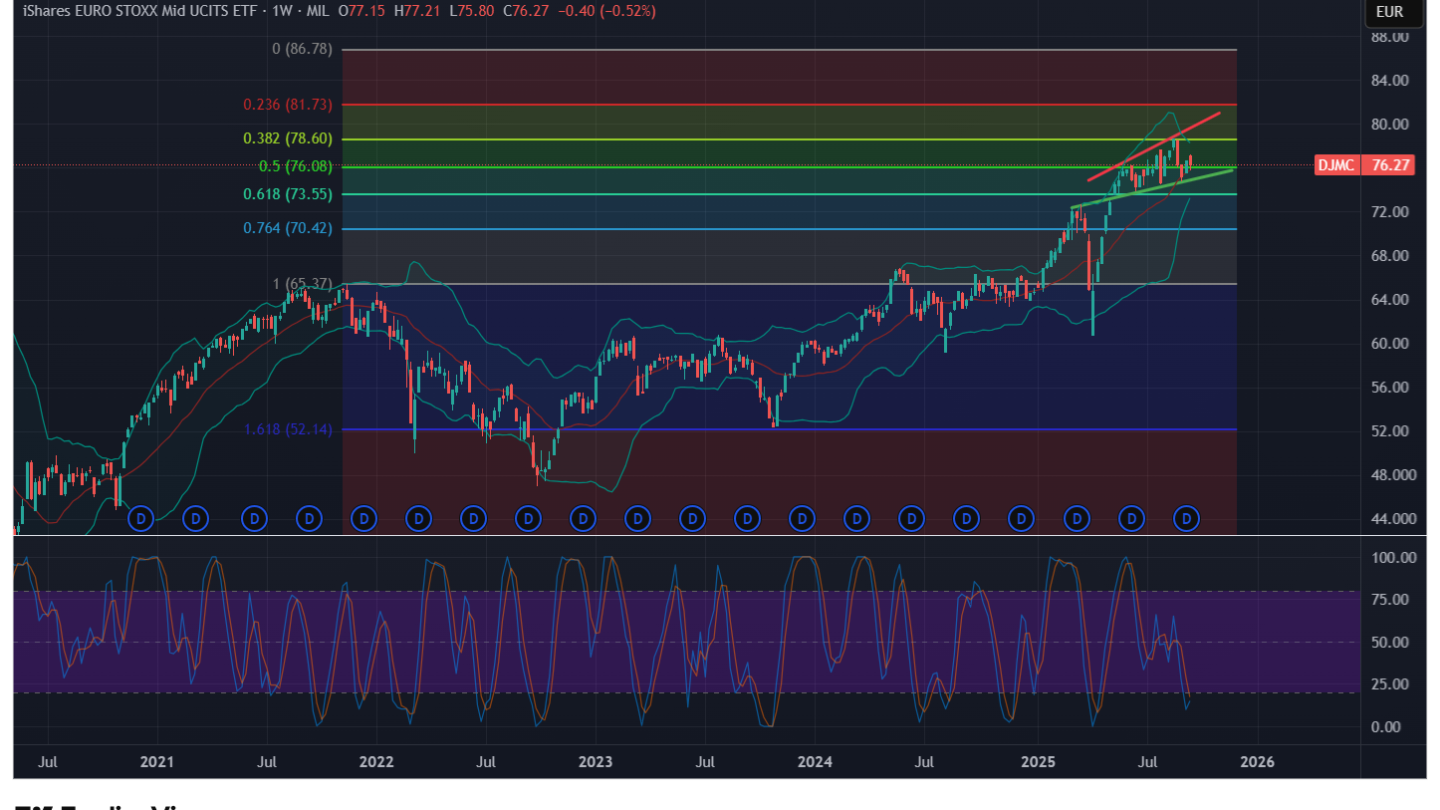1440x810 pixels.
Task: Select the 0.618 (73.55) Fibonacci level label
Action: pyautogui.click(x=287, y=194)
